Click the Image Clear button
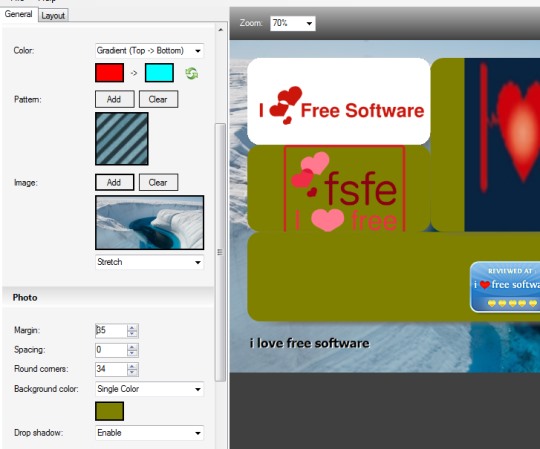The width and height of the screenshot is (540, 449). click(158, 182)
